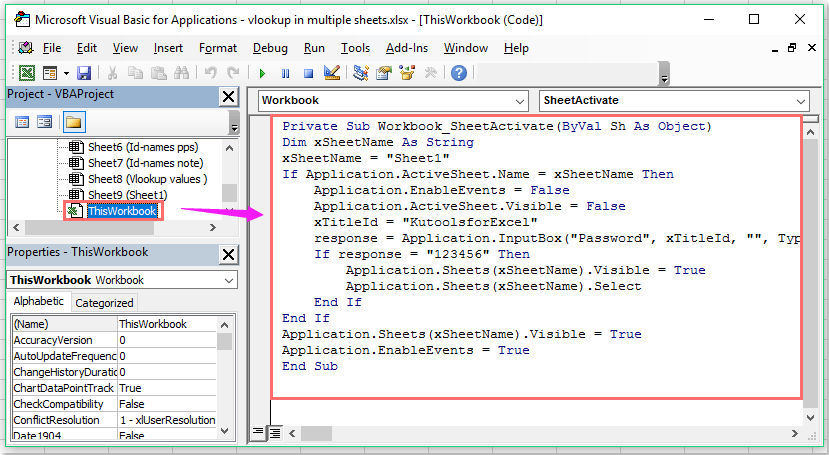Open the SheetActivate procedure dropdown
This screenshot has height=455, width=829.
(799, 101)
